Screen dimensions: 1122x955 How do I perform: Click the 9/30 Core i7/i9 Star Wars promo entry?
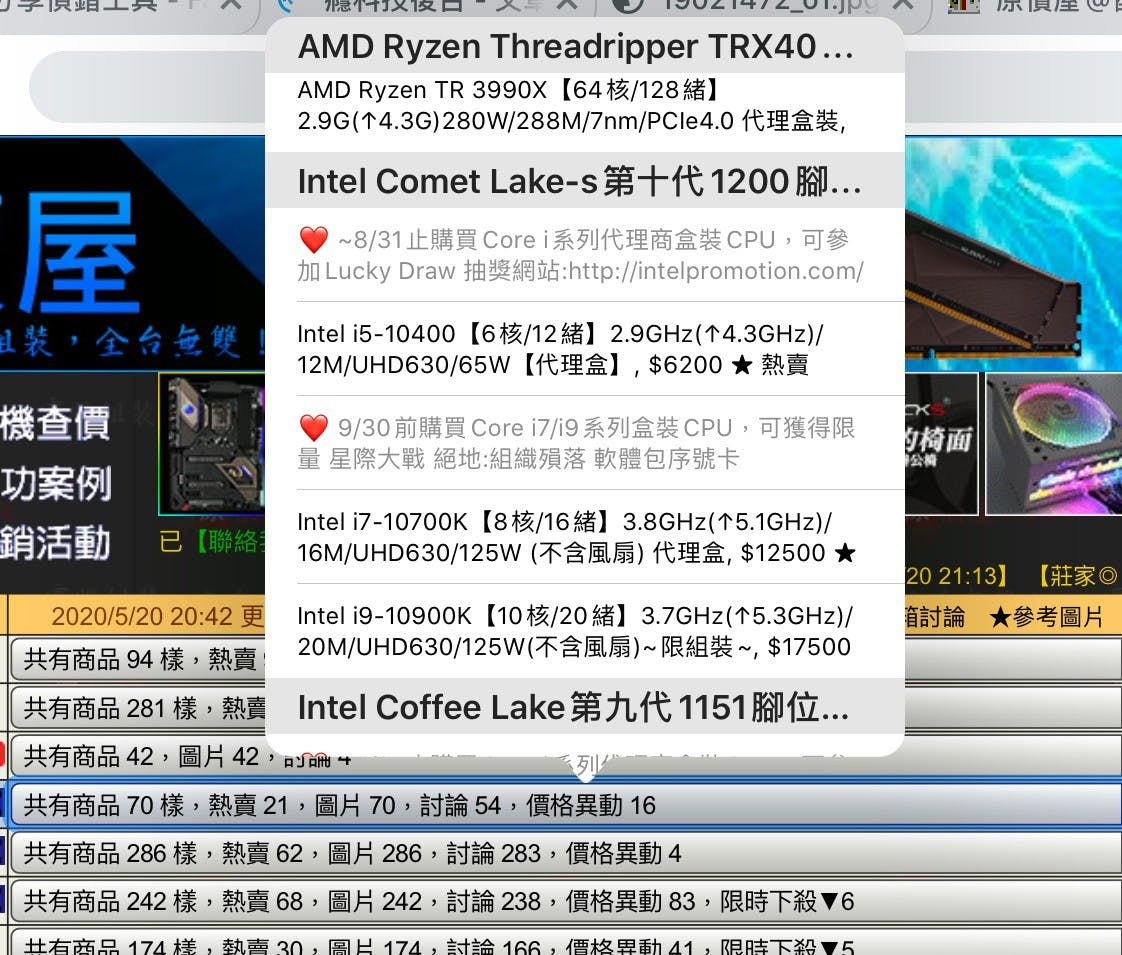tap(585, 444)
